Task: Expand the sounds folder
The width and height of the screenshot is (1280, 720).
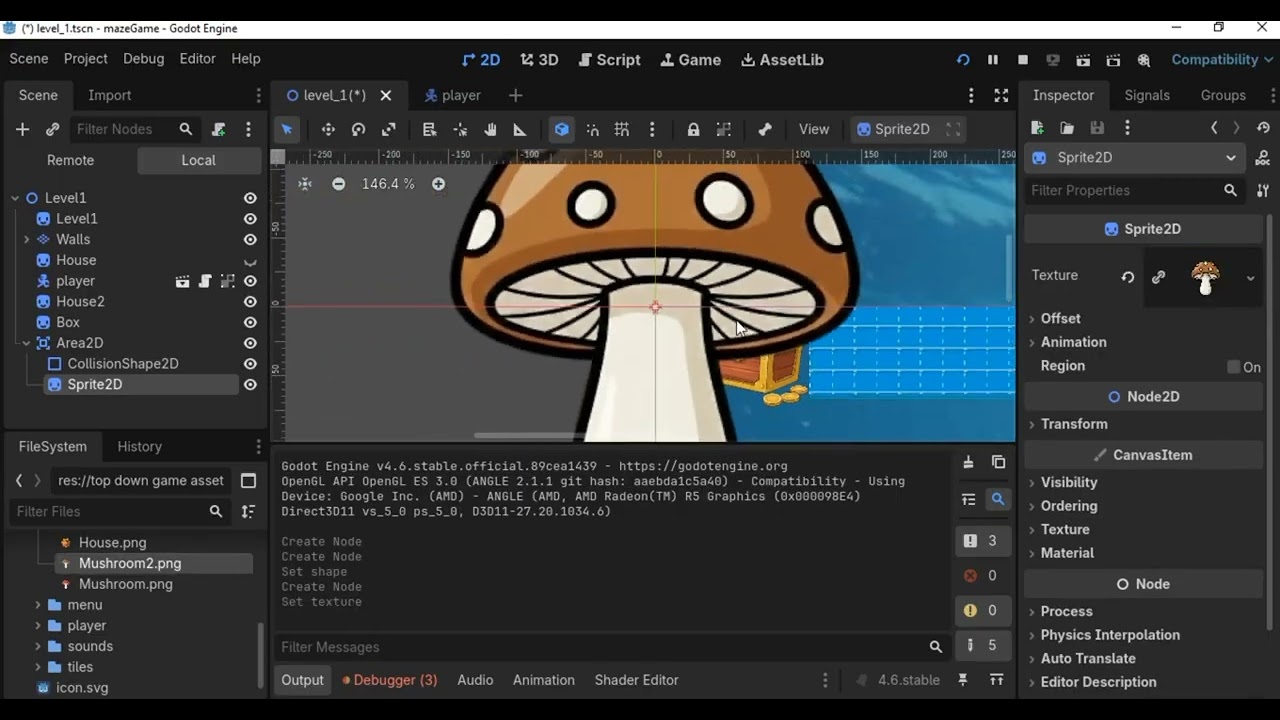Action: [x=38, y=646]
